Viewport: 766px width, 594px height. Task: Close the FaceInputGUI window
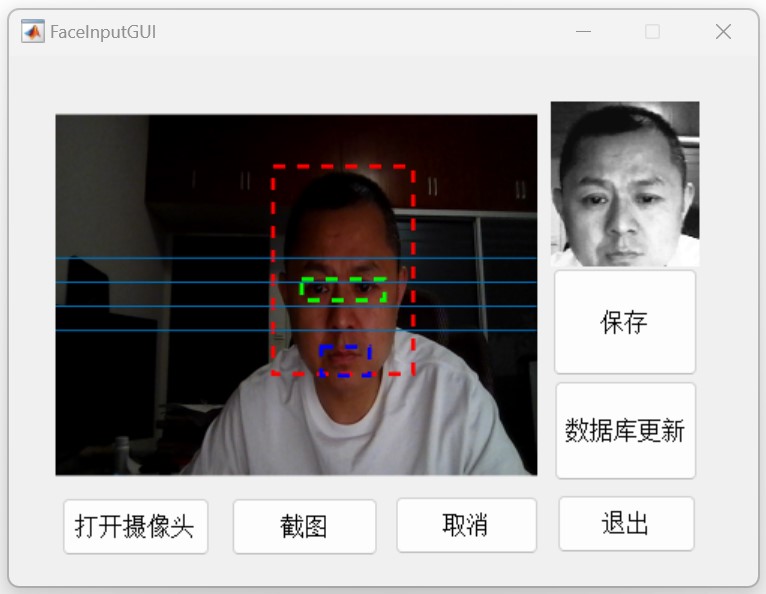pyautogui.click(x=723, y=32)
